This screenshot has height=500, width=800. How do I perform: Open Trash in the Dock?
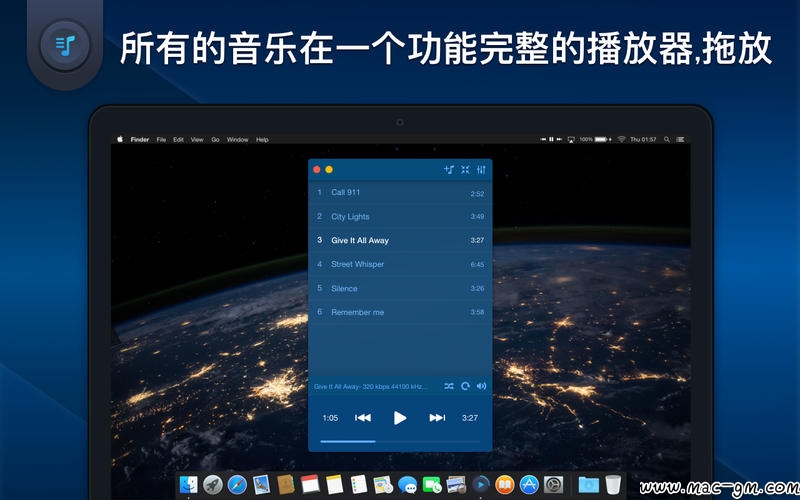(613, 484)
